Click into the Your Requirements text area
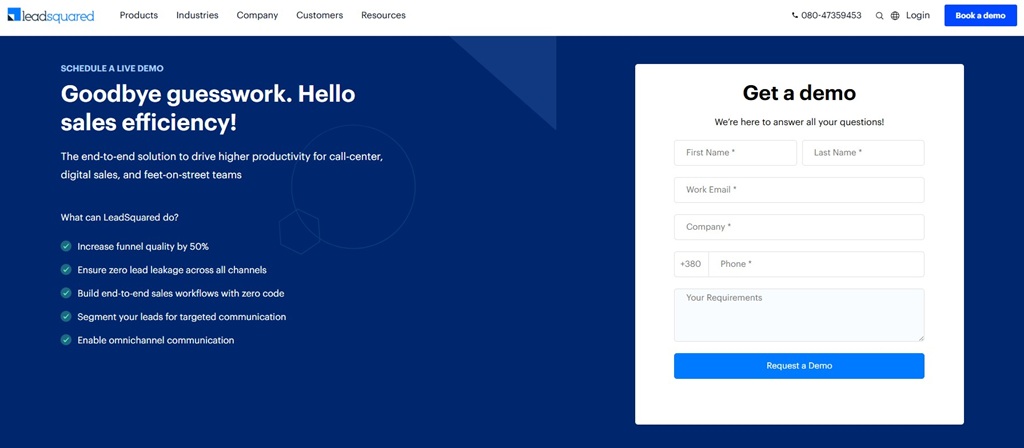 [799, 315]
